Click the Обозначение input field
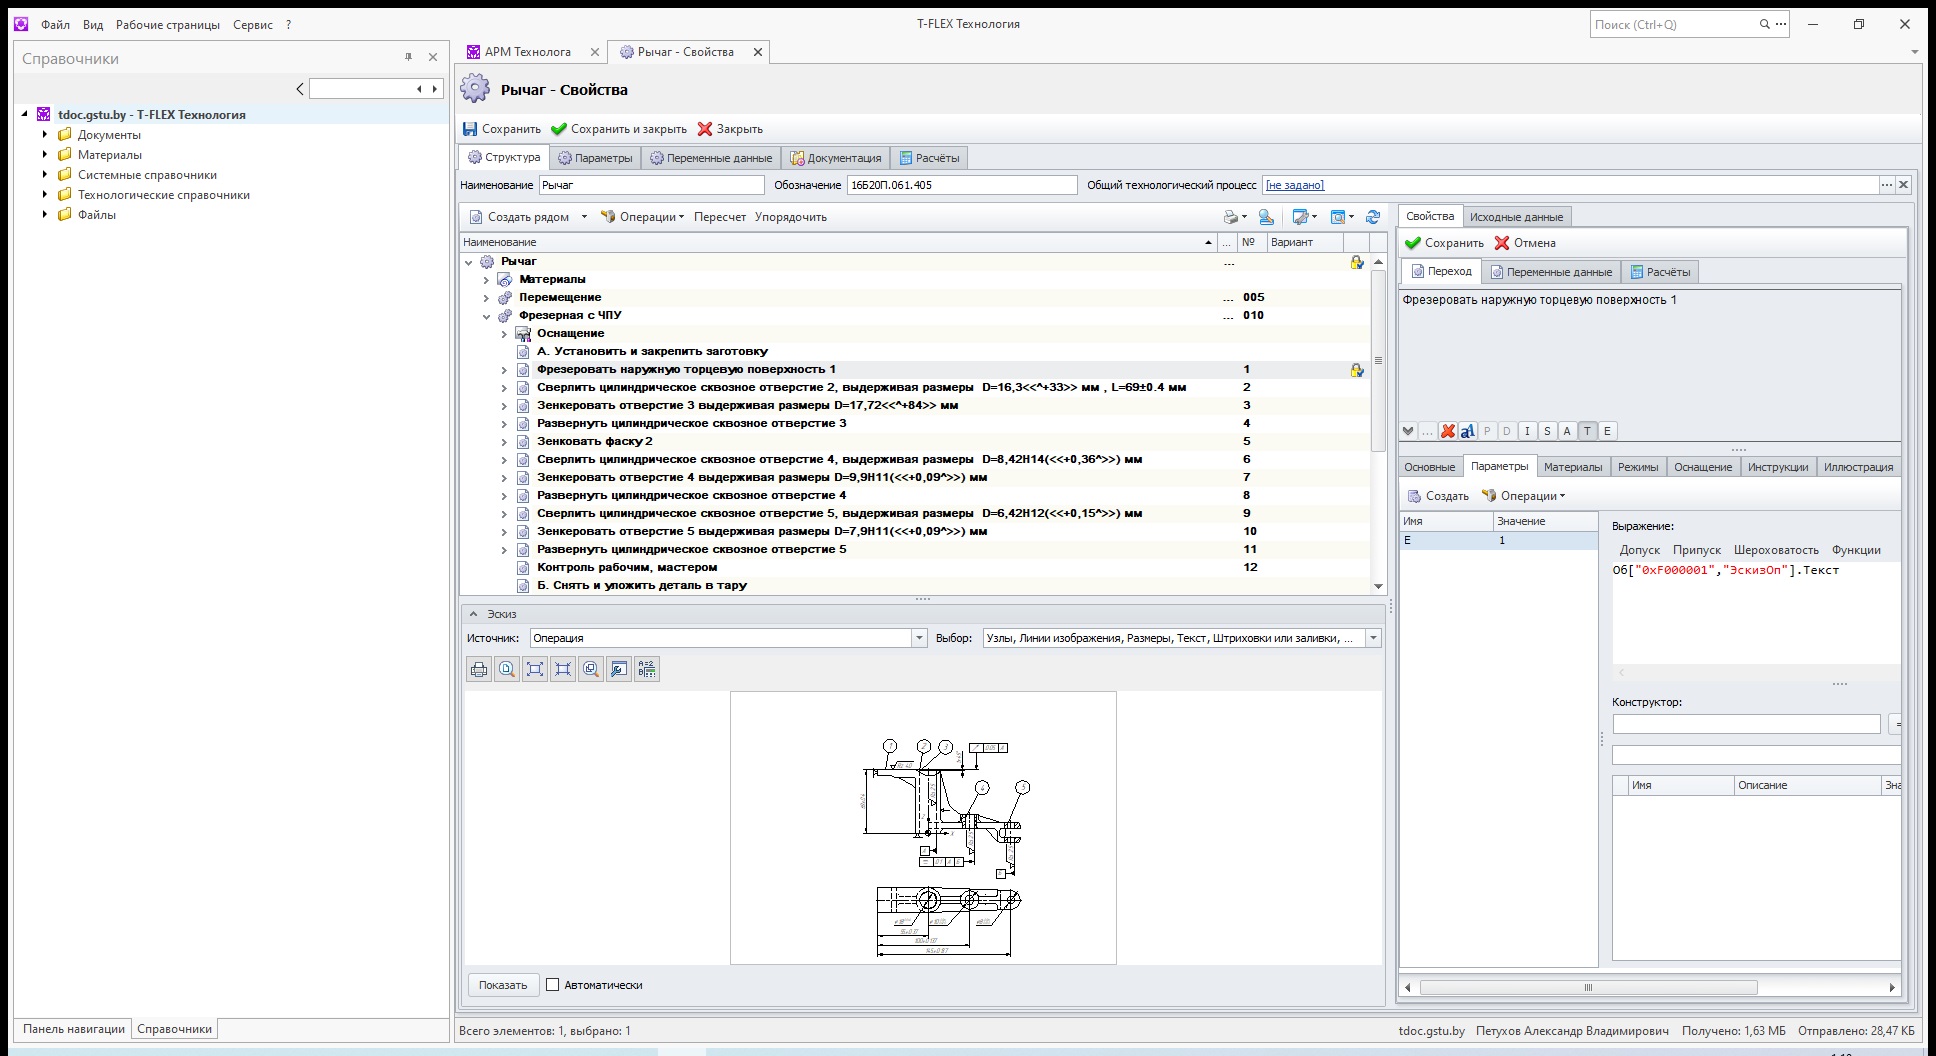 (x=960, y=185)
